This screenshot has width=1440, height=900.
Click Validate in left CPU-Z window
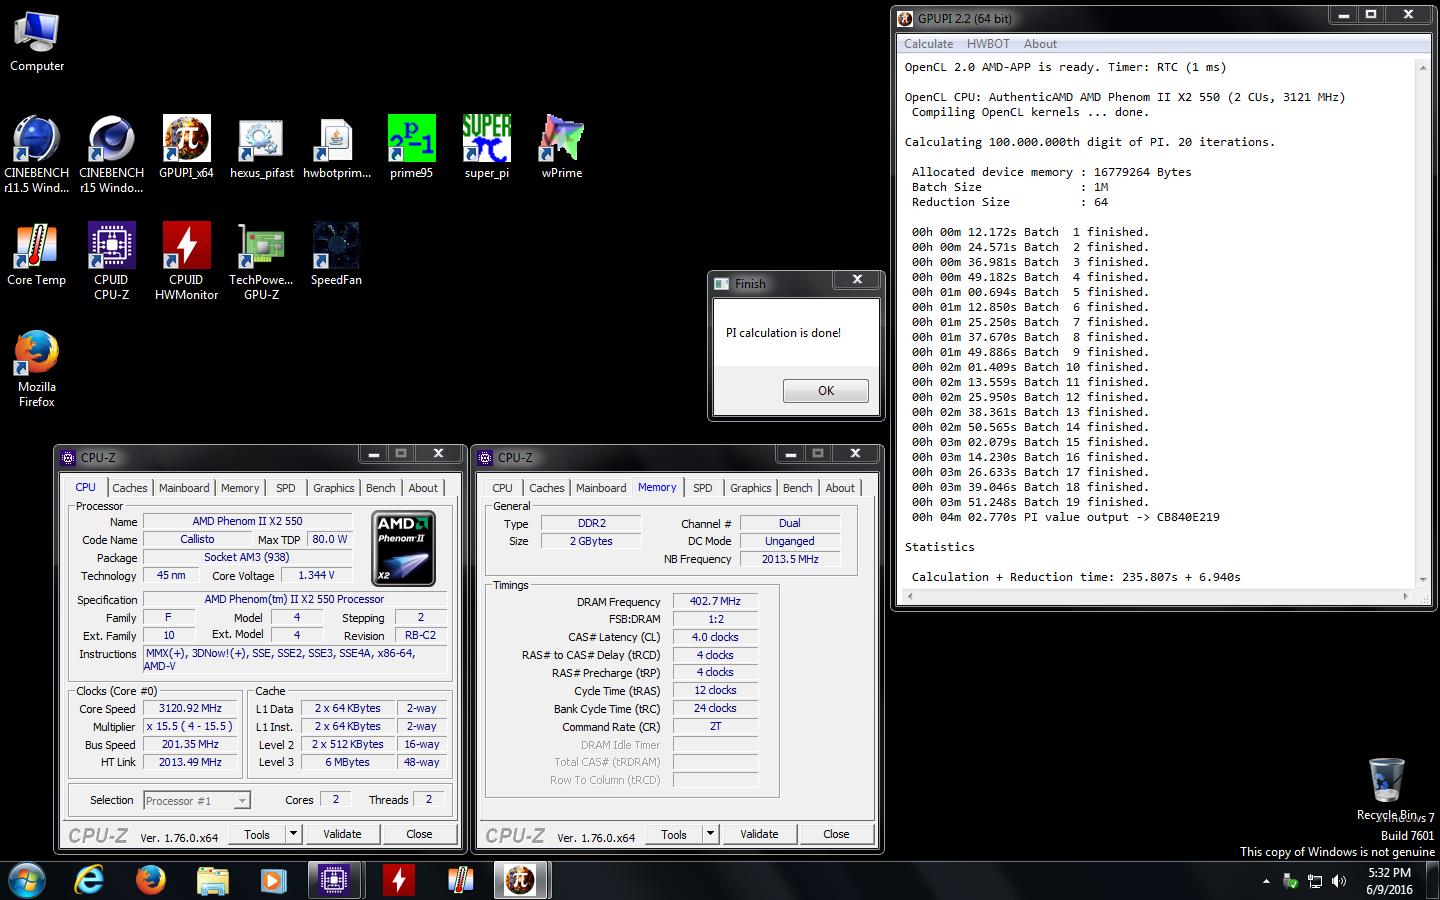pos(342,834)
